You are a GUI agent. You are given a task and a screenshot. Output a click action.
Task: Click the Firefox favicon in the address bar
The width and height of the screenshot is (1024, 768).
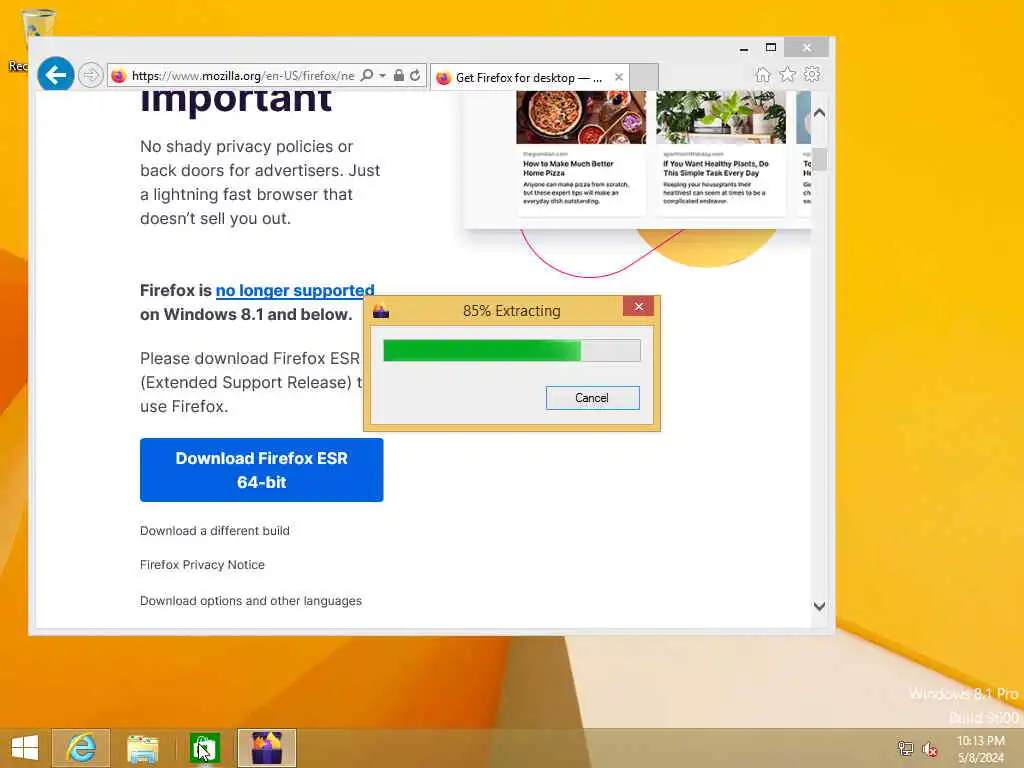coord(119,76)
